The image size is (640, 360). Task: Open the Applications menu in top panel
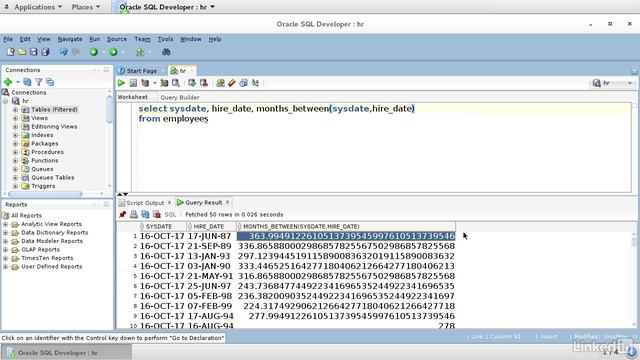tap(38, 7)
